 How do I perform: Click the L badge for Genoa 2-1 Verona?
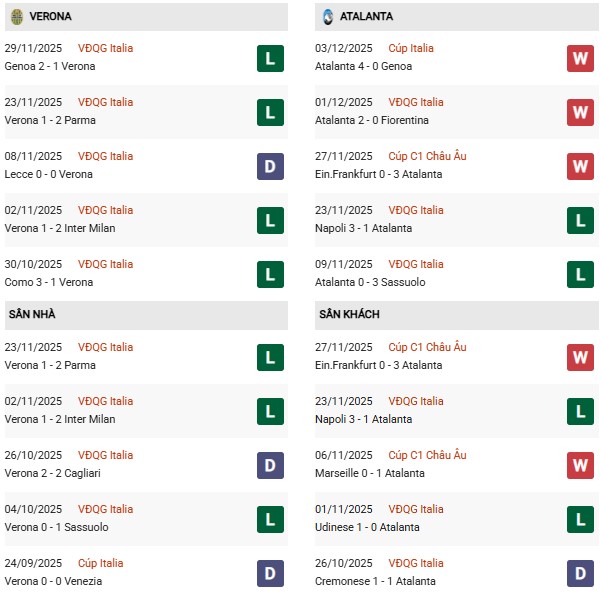270,59
